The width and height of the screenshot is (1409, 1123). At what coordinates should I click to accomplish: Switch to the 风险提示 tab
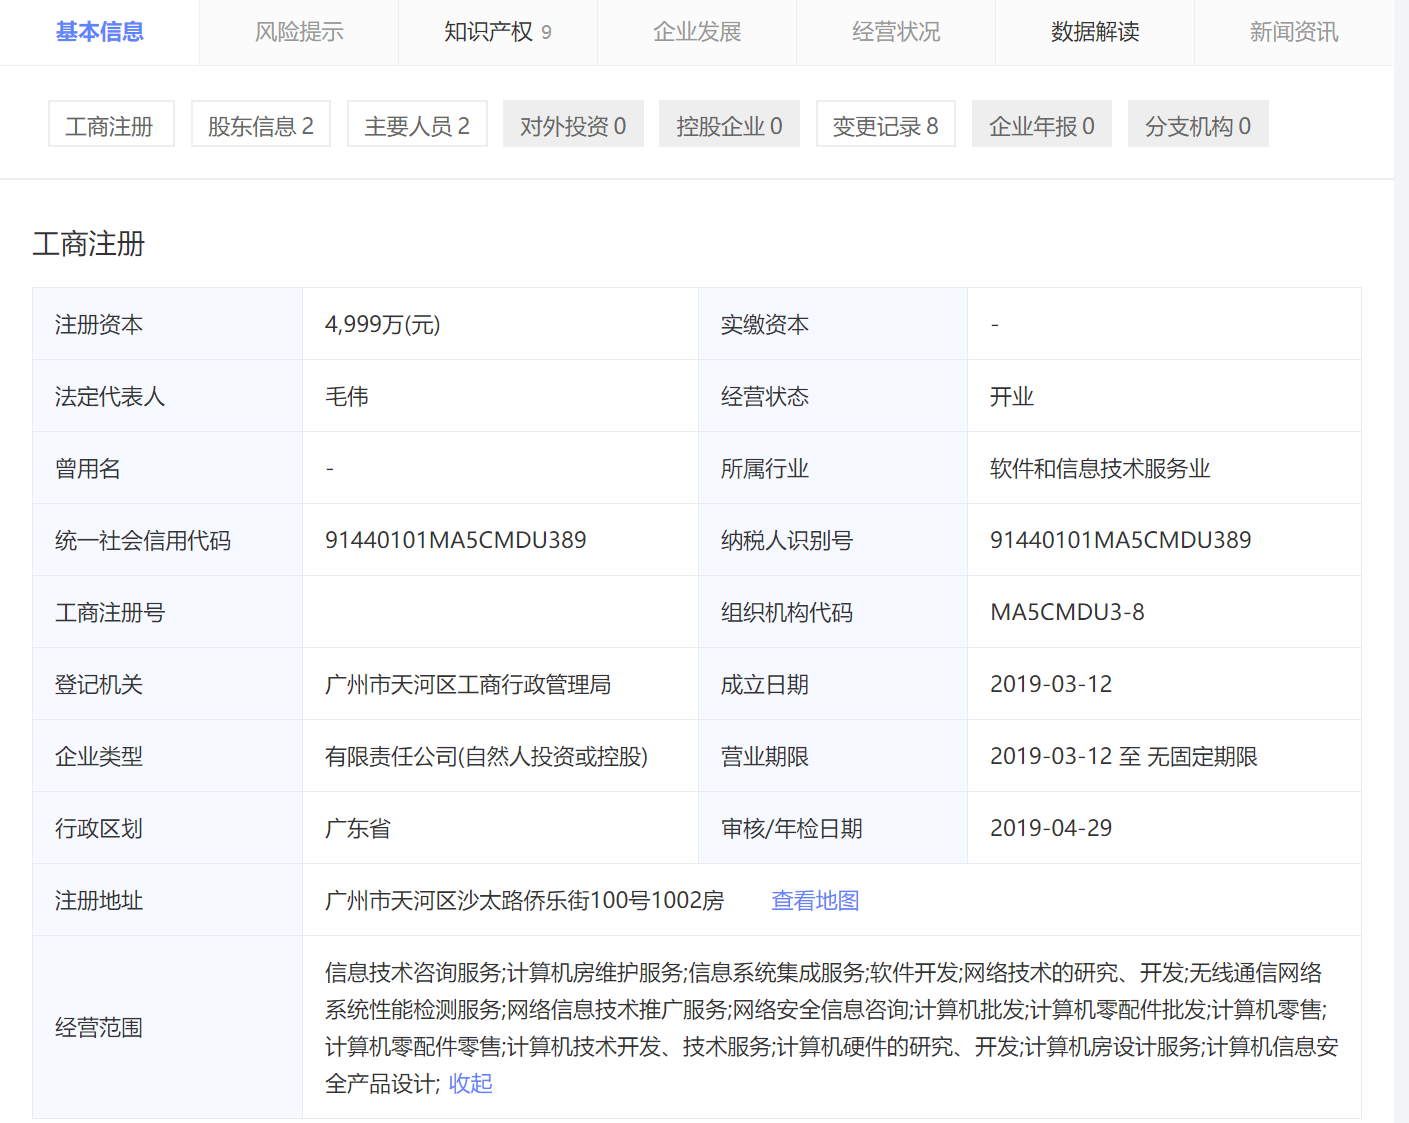pyautogui.click(x=299, y=32)
